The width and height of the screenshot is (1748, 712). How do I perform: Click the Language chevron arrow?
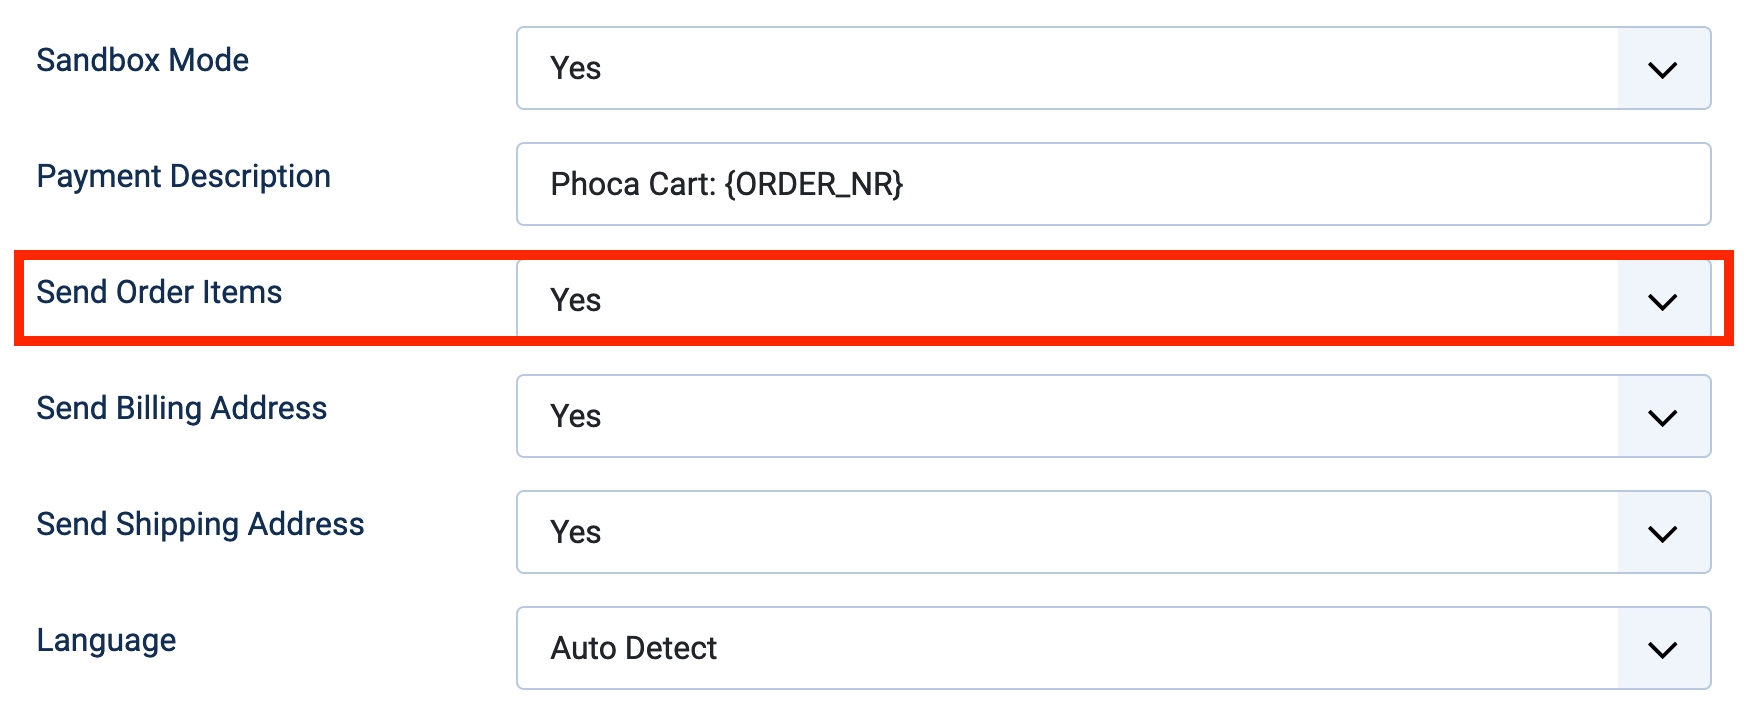click(1662, 649)
